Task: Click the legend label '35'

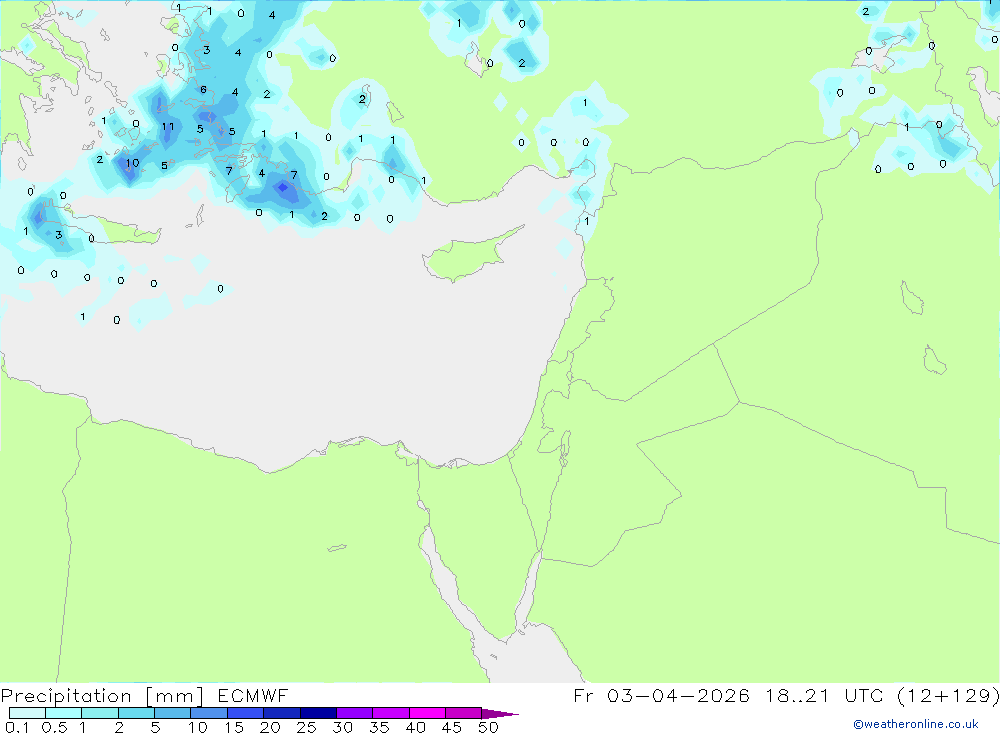Action: 379,727
